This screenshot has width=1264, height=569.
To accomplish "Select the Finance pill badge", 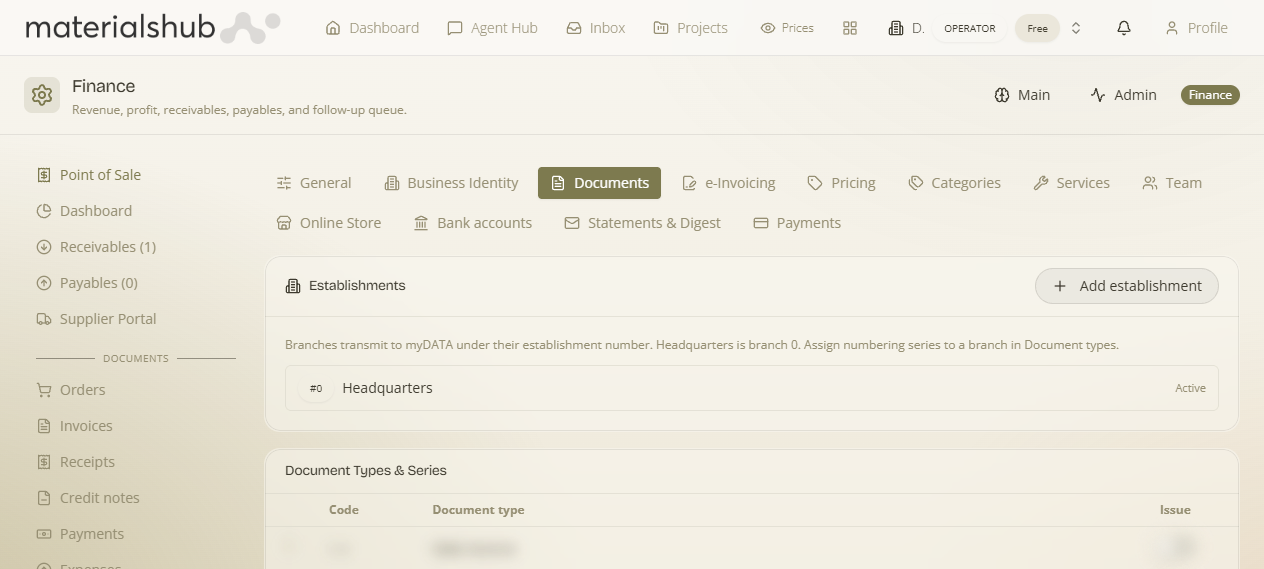I will pyautogui.click(x=1210, y=95).
